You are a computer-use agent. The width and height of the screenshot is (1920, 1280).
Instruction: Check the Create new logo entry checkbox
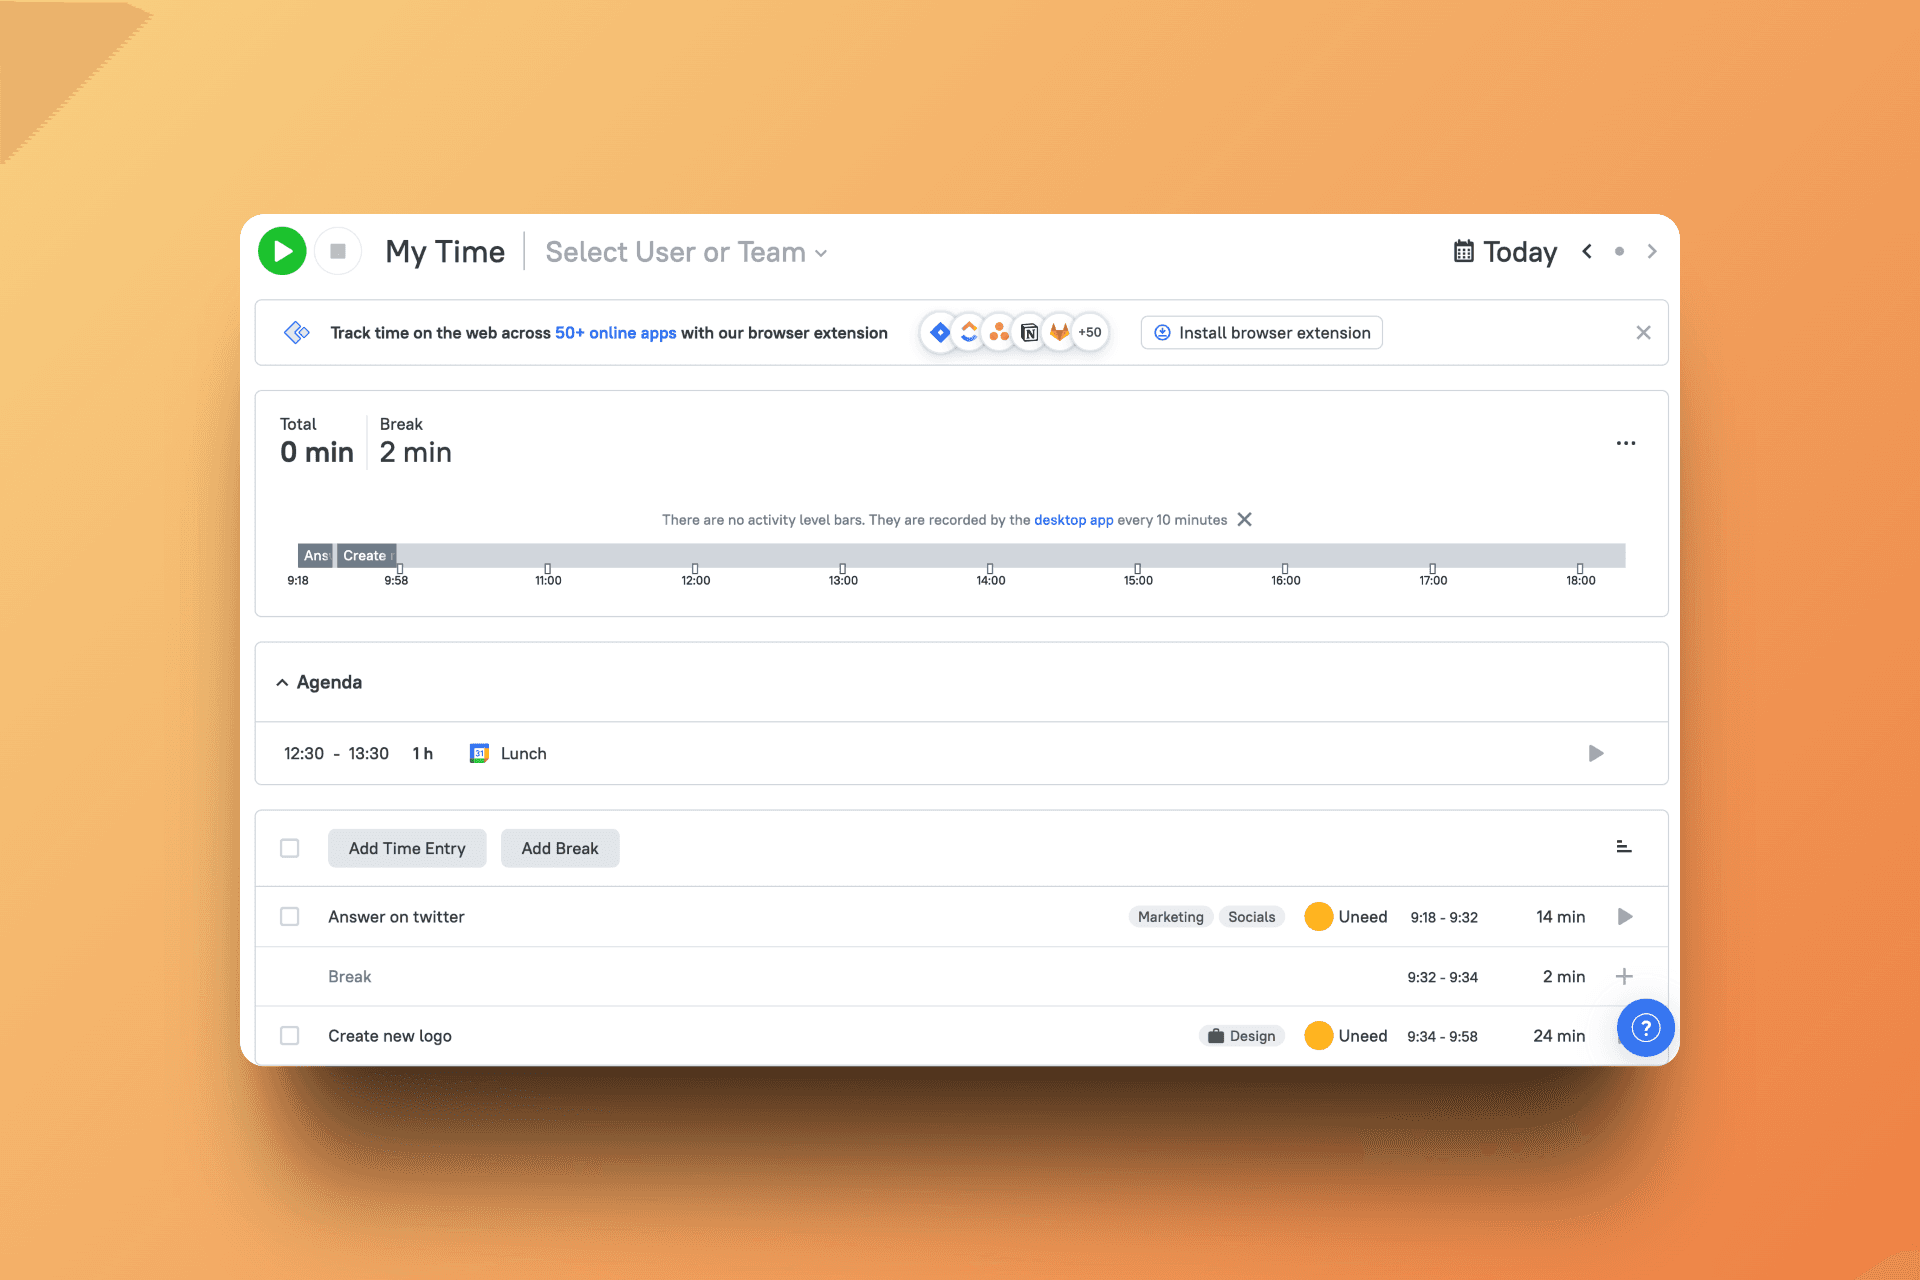tap(290, 1035)
